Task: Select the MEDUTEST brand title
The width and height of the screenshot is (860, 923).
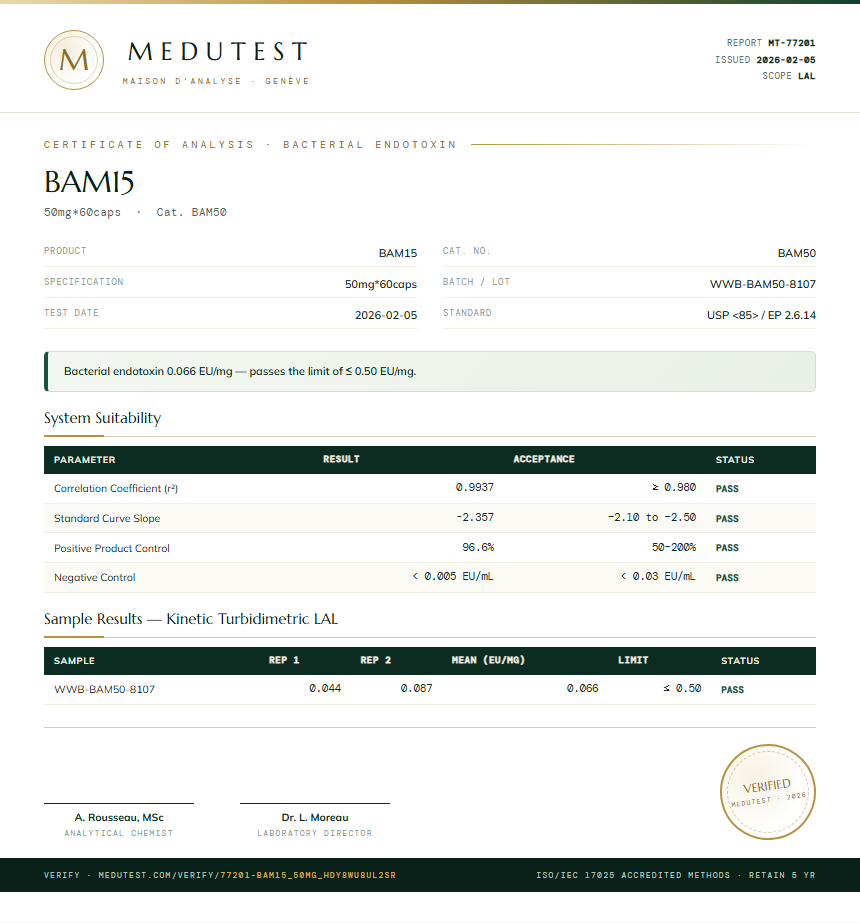Action: 218,51
